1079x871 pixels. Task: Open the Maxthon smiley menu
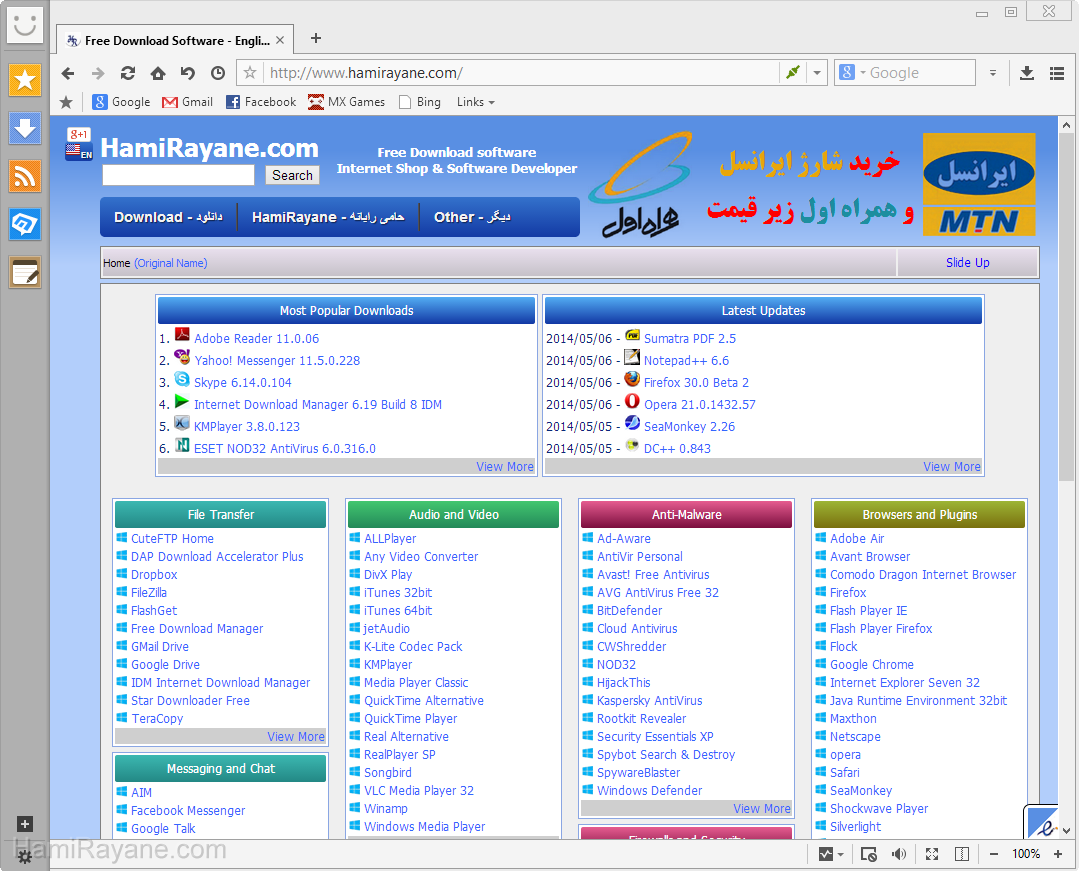coord(25,25)
